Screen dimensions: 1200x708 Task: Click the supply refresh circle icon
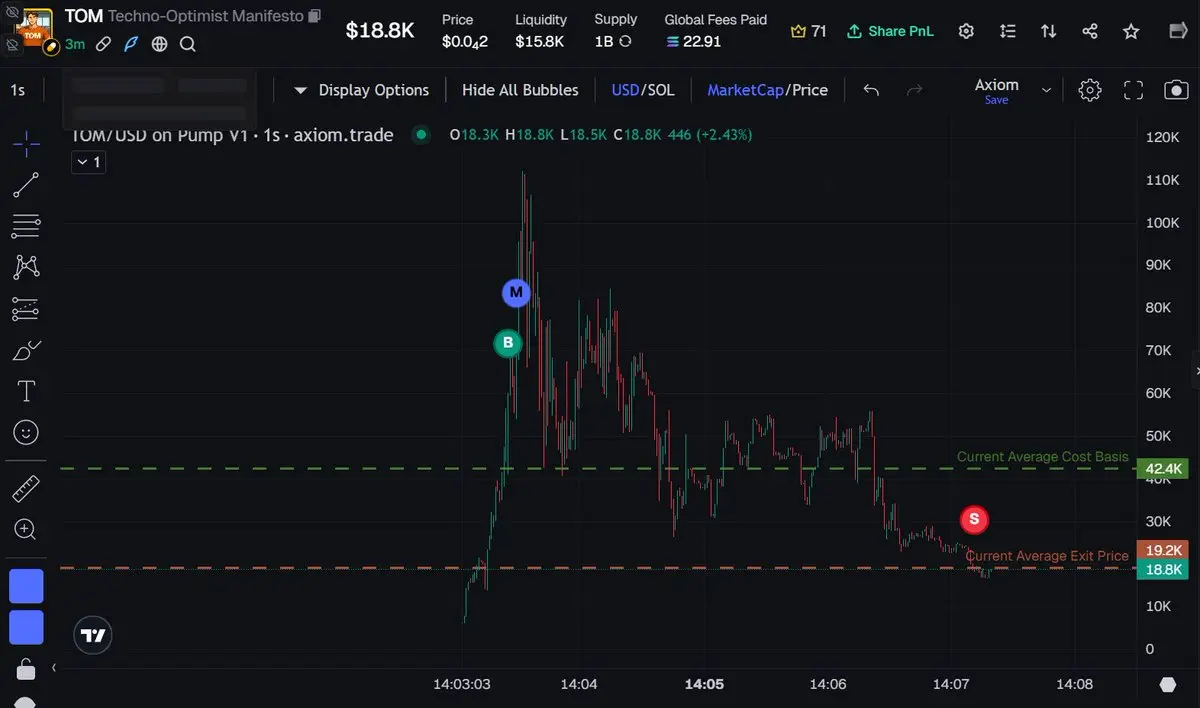pyautogui.click(x=626, y=42)
